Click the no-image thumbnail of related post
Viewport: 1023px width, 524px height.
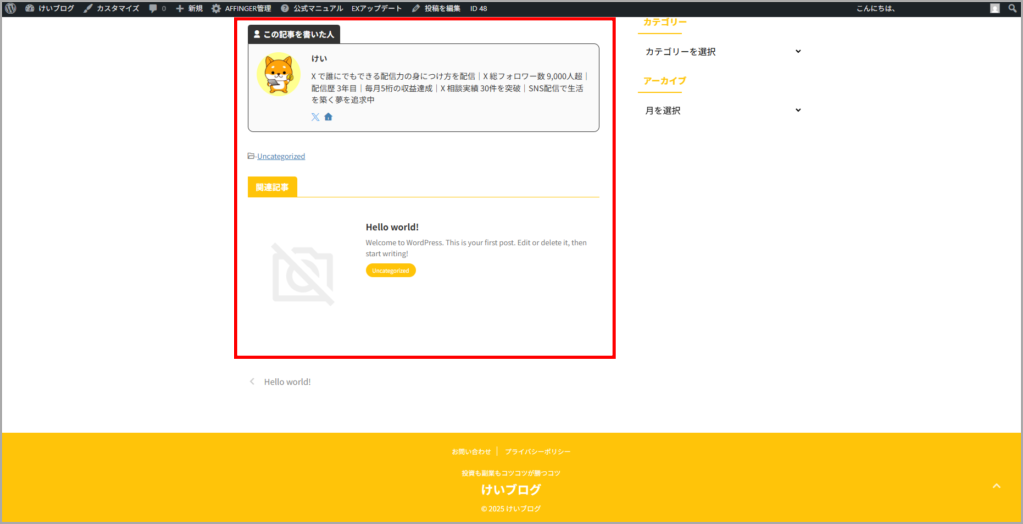[x=302, y=274]
